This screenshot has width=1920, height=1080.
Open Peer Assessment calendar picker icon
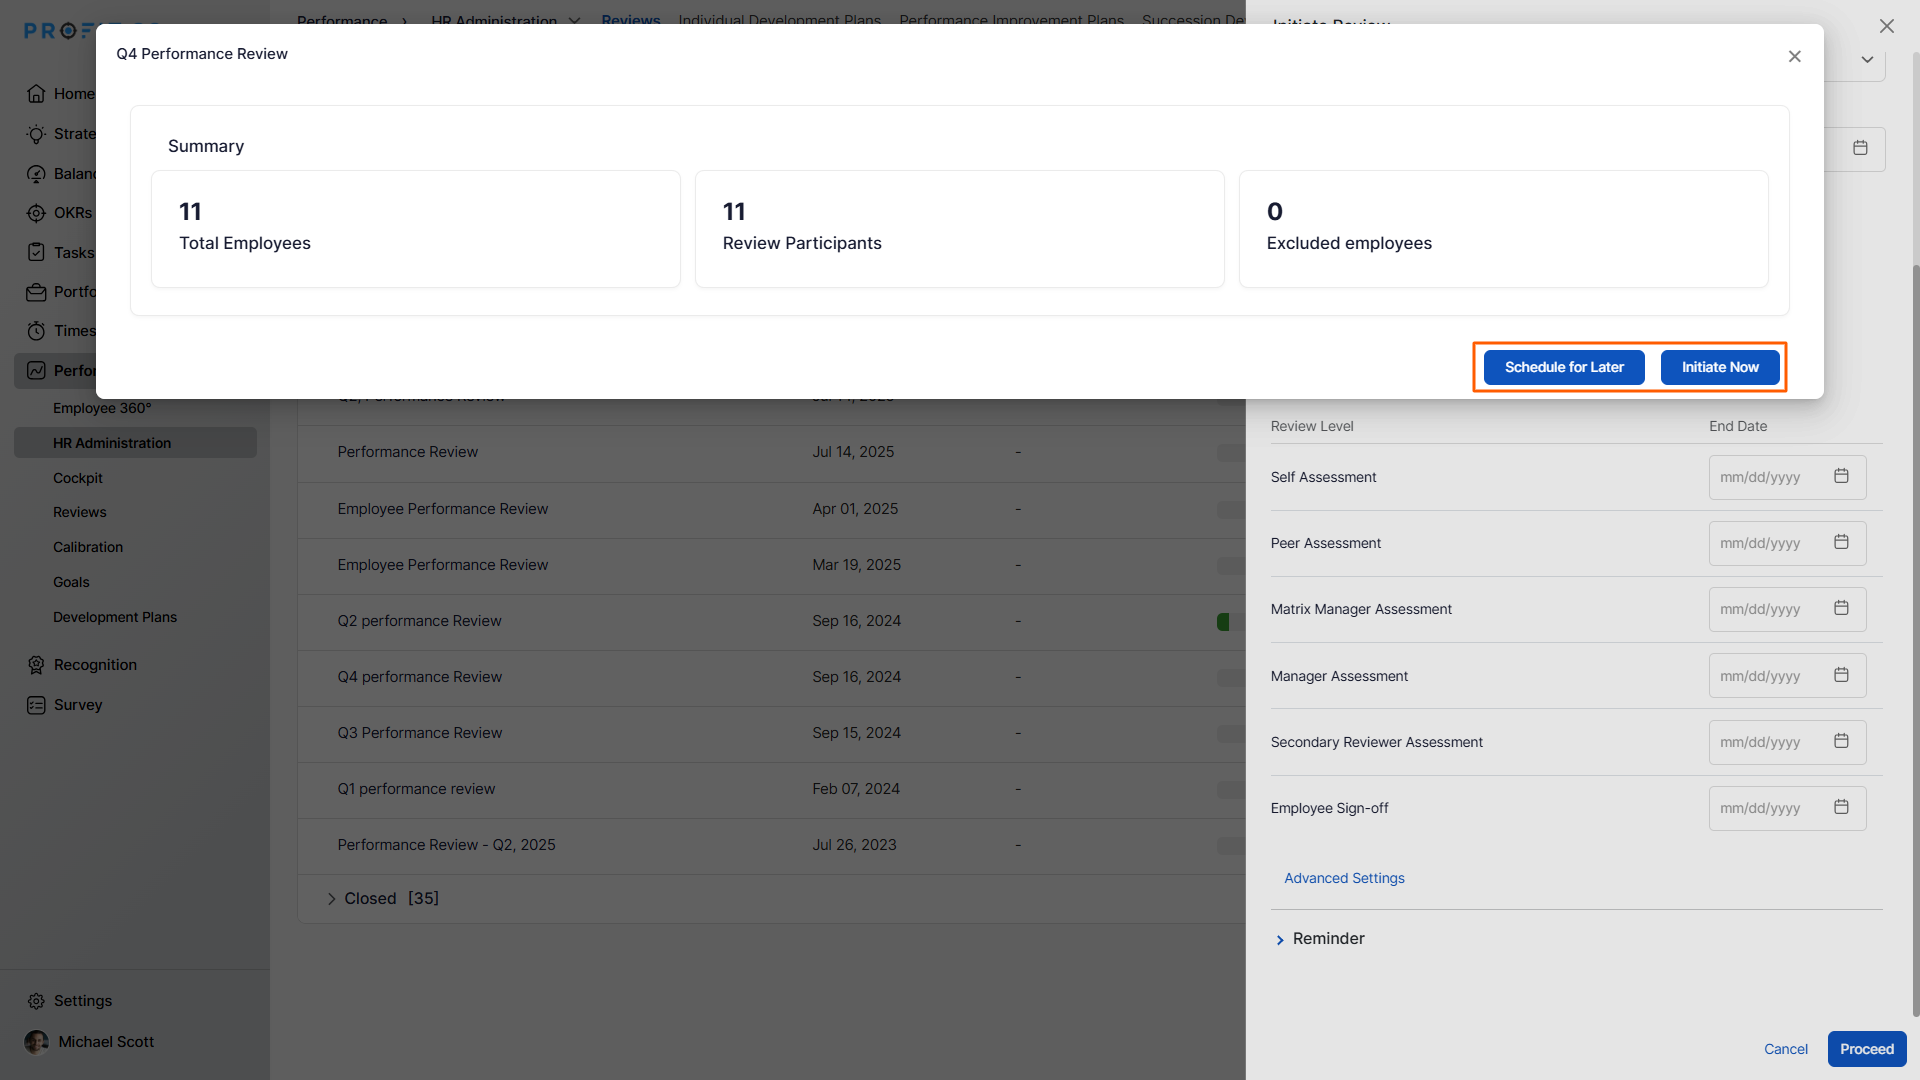(1841, 542)
